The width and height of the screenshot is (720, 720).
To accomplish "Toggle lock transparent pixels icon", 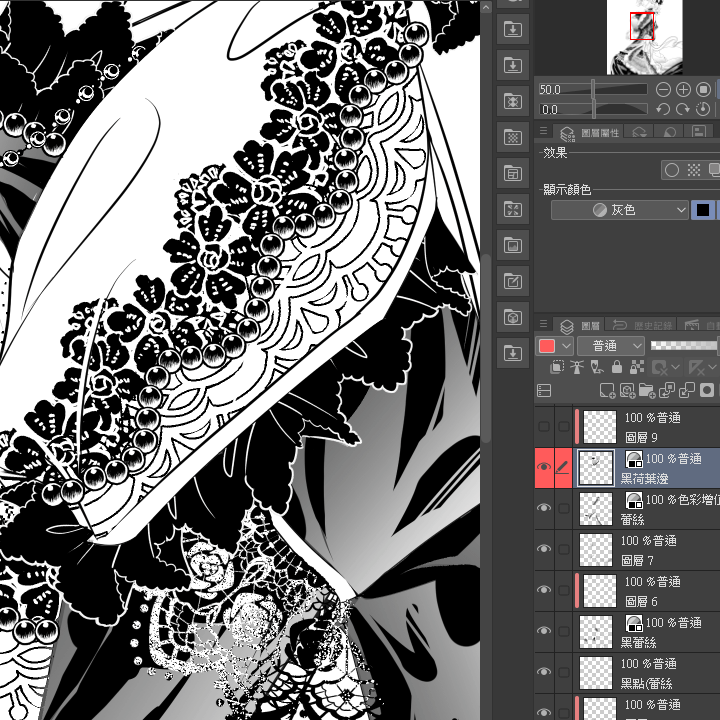I will click(x=636, y=367).
